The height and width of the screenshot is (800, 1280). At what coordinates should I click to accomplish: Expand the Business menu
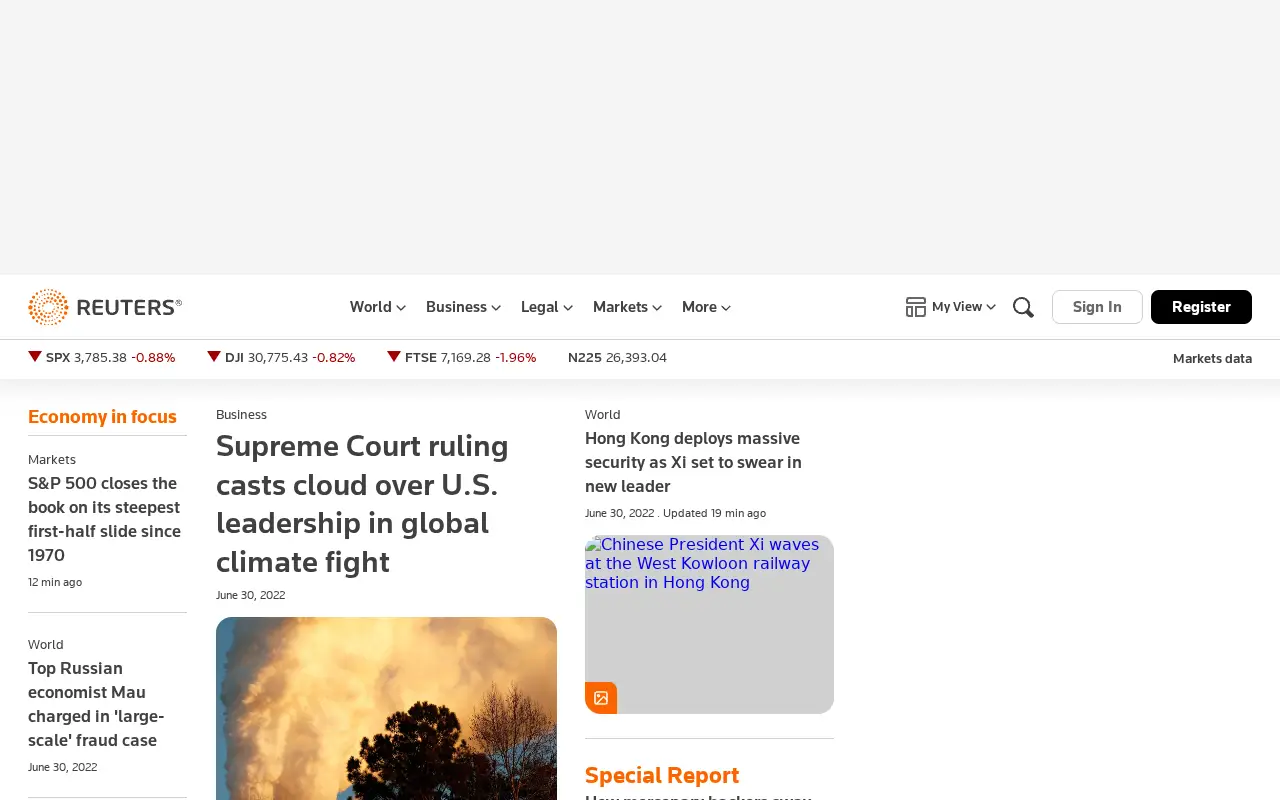(463, 307)
